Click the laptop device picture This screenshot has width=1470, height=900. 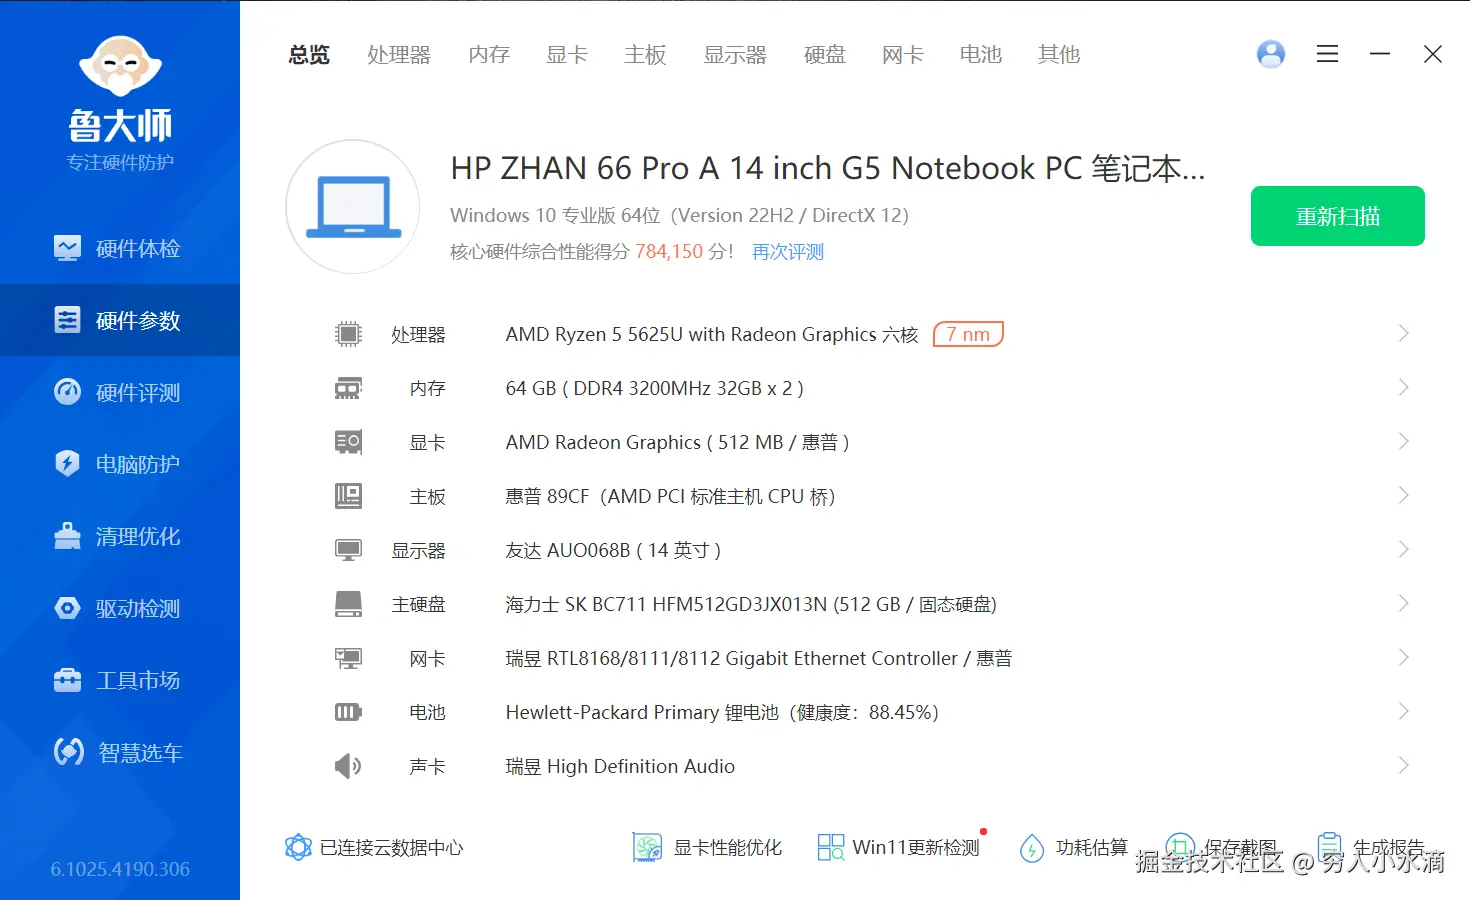pos(353,207)
